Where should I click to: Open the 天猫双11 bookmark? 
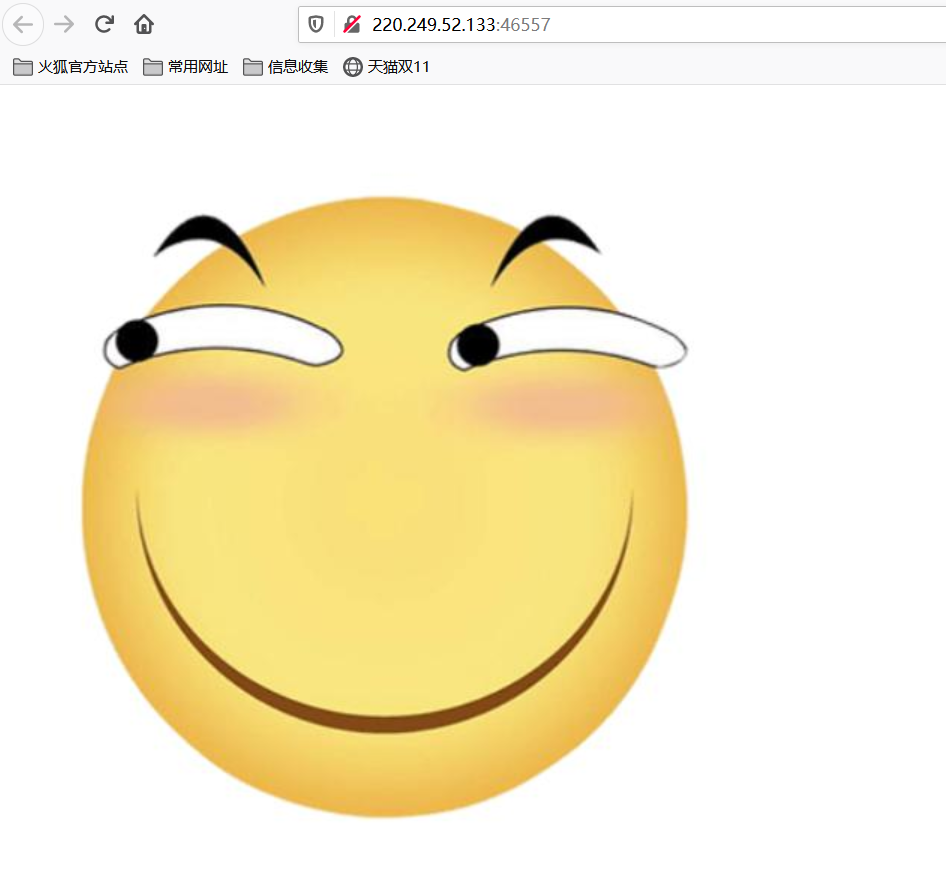pyautogui.click(x=398, y=67)
